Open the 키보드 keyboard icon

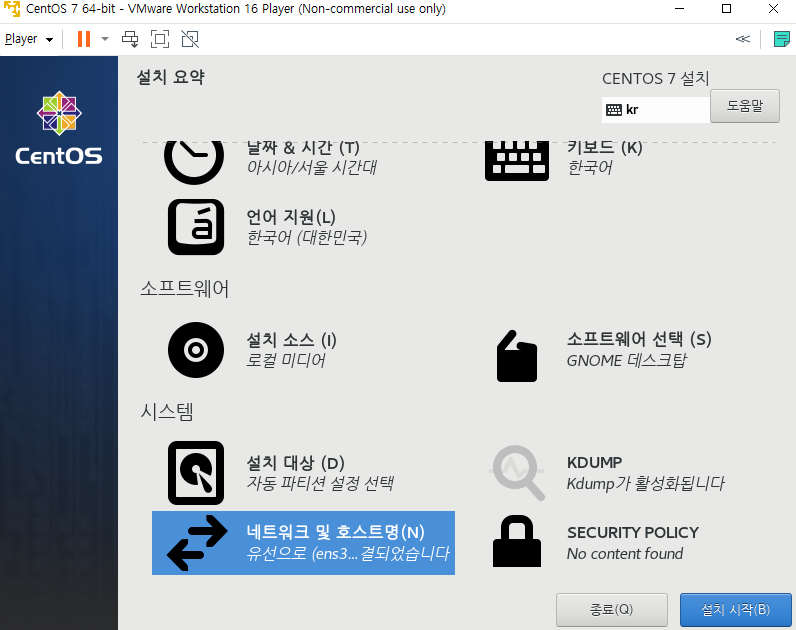point(517,160)
